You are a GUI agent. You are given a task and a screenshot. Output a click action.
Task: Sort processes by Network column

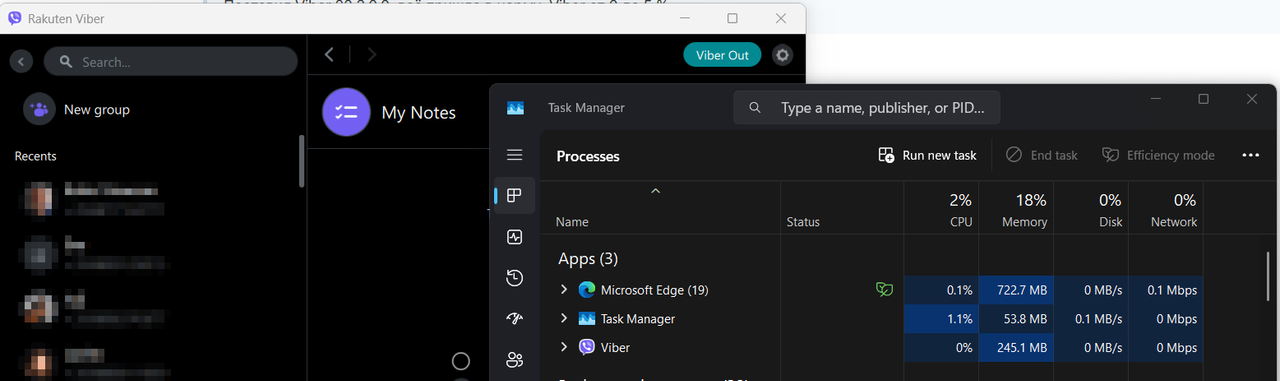[1166, 209]
